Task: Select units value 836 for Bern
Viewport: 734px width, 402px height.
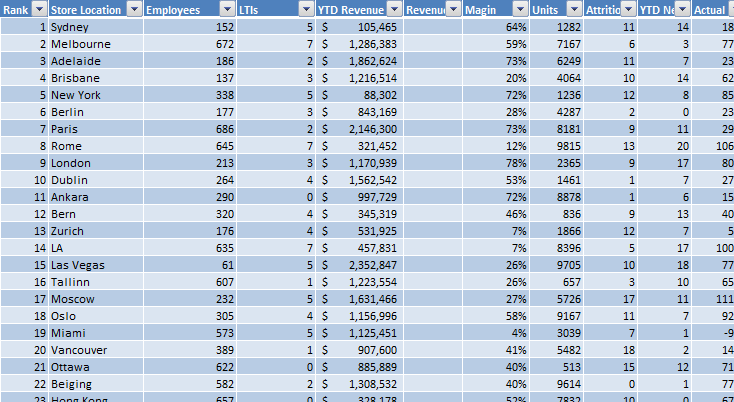Action: click(557, 214)
